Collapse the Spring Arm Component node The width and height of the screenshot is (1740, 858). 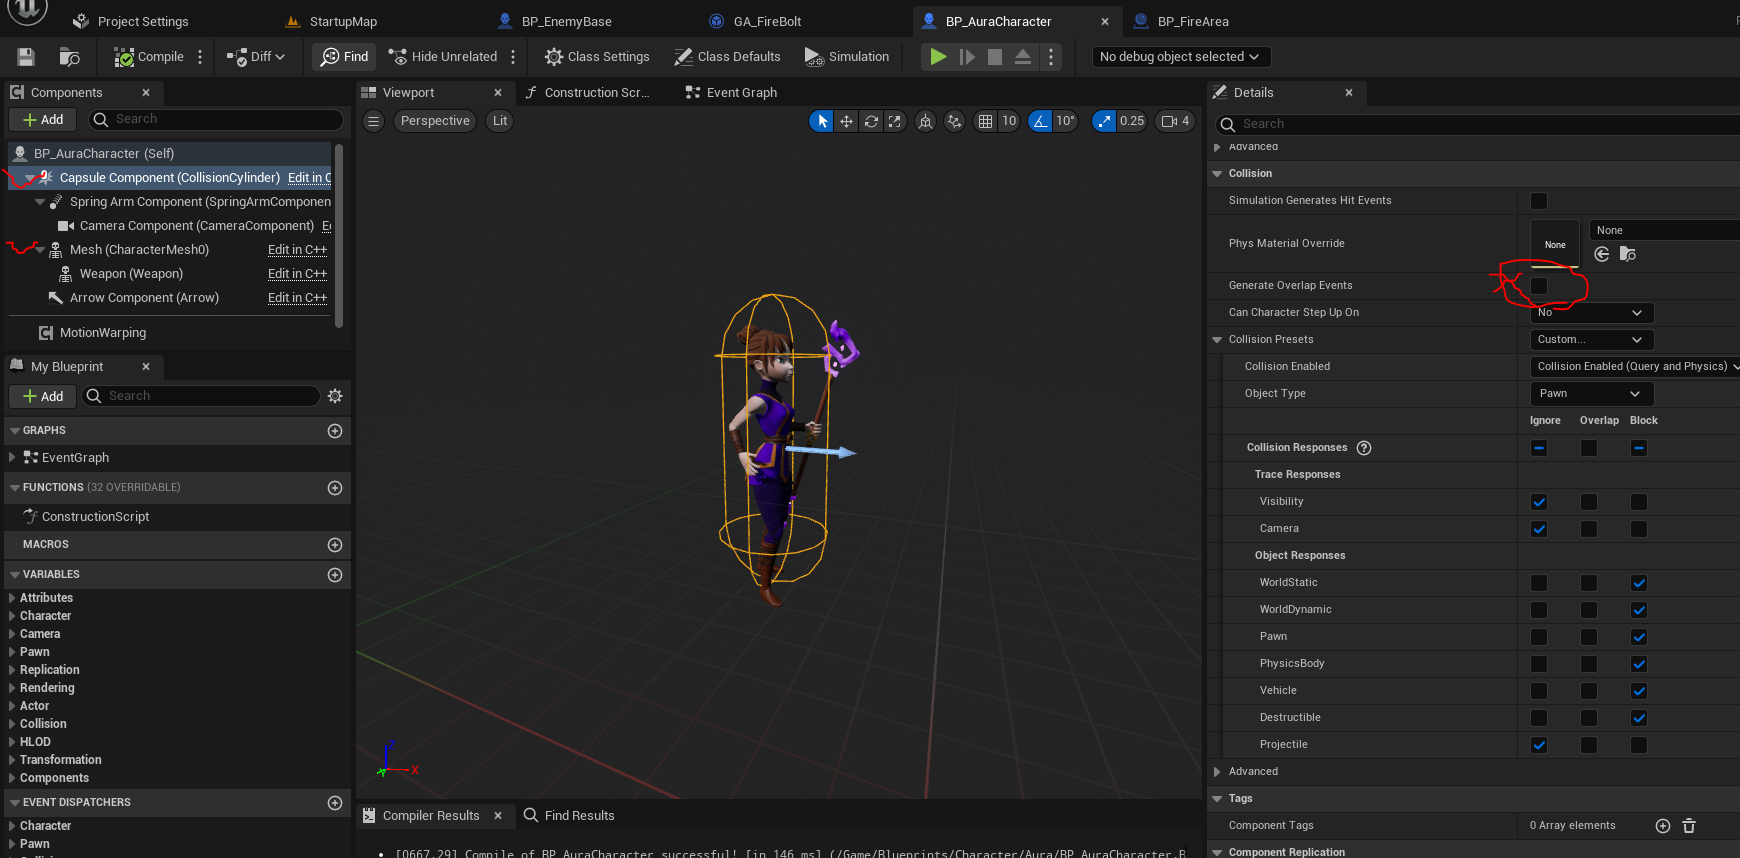click(40, 202)
